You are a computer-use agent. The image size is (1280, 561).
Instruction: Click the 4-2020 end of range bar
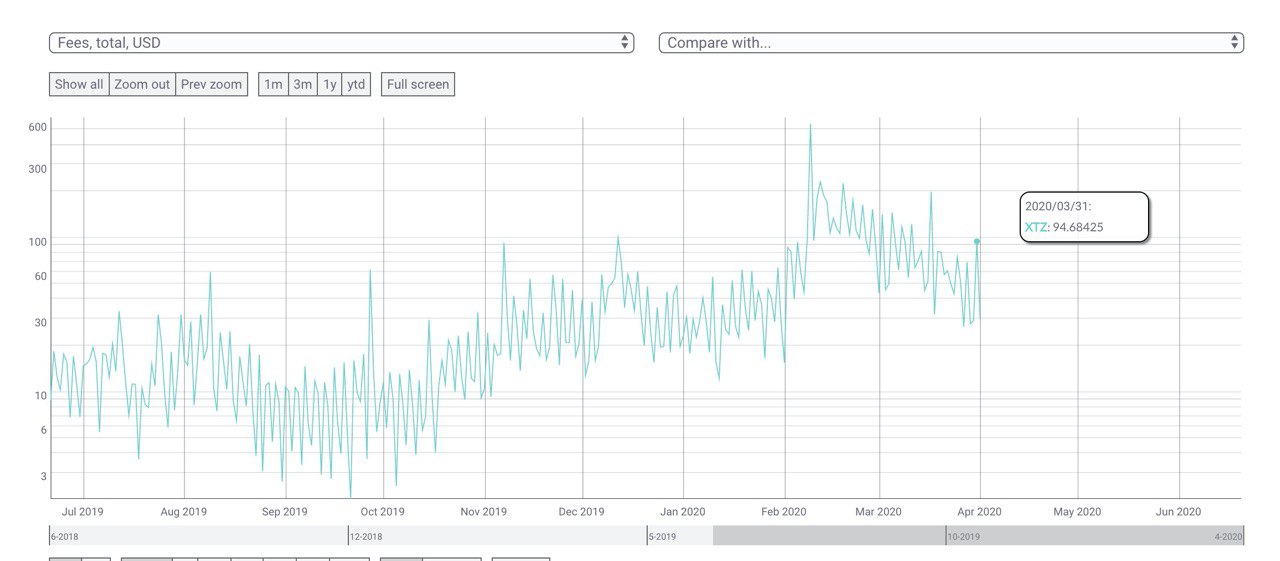(1228, 537)
